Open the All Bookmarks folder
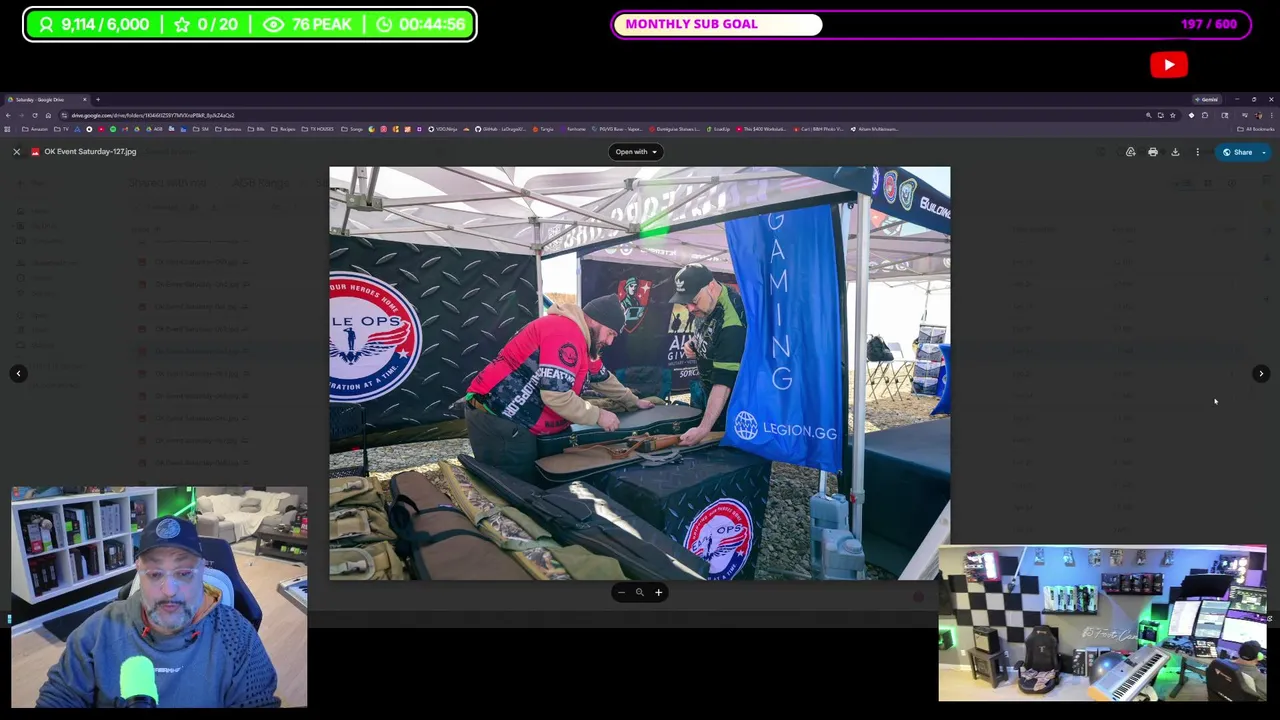 click(1255, 129)
